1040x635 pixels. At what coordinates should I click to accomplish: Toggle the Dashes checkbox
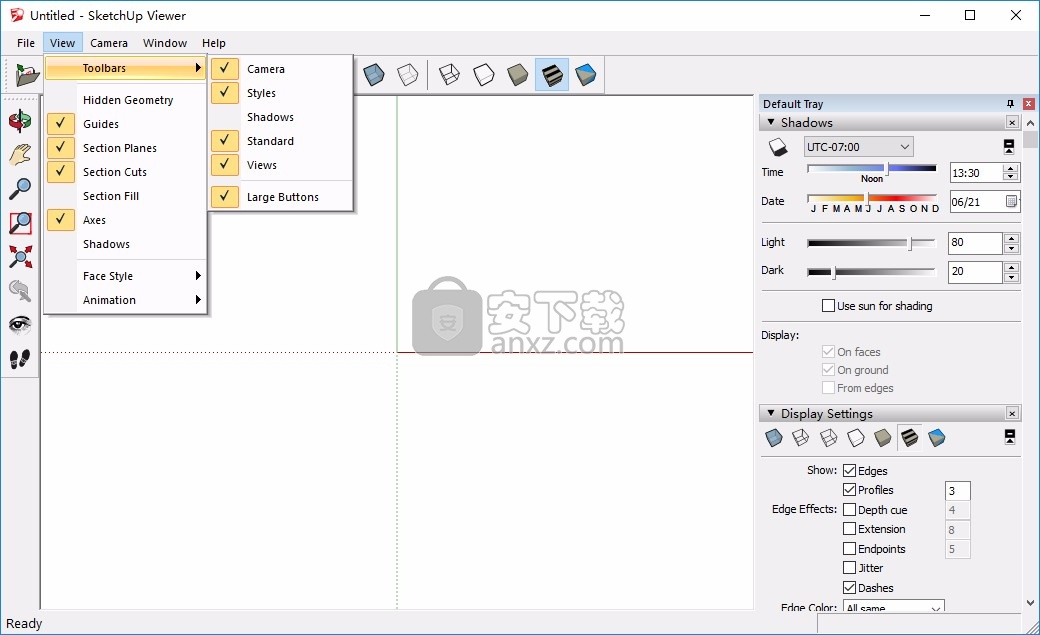[x=849, y=588]
